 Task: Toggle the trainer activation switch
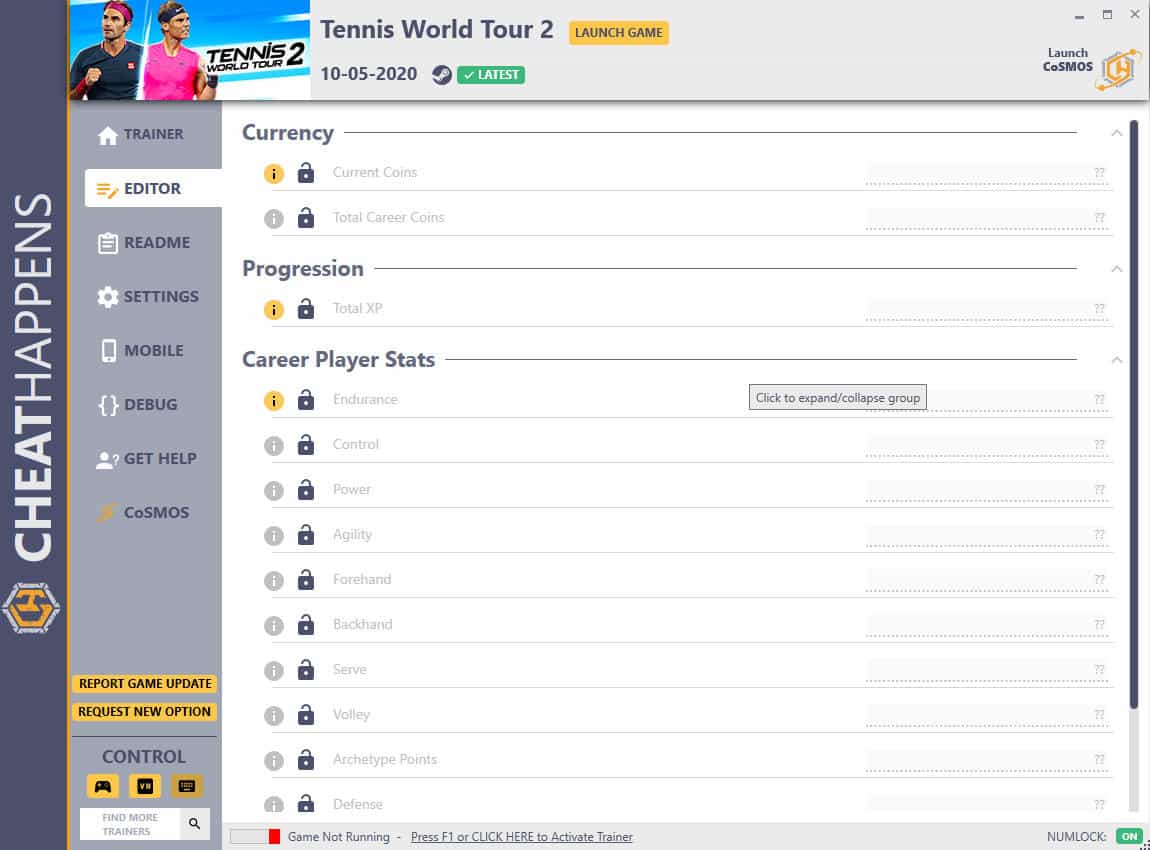coord(254,837)
